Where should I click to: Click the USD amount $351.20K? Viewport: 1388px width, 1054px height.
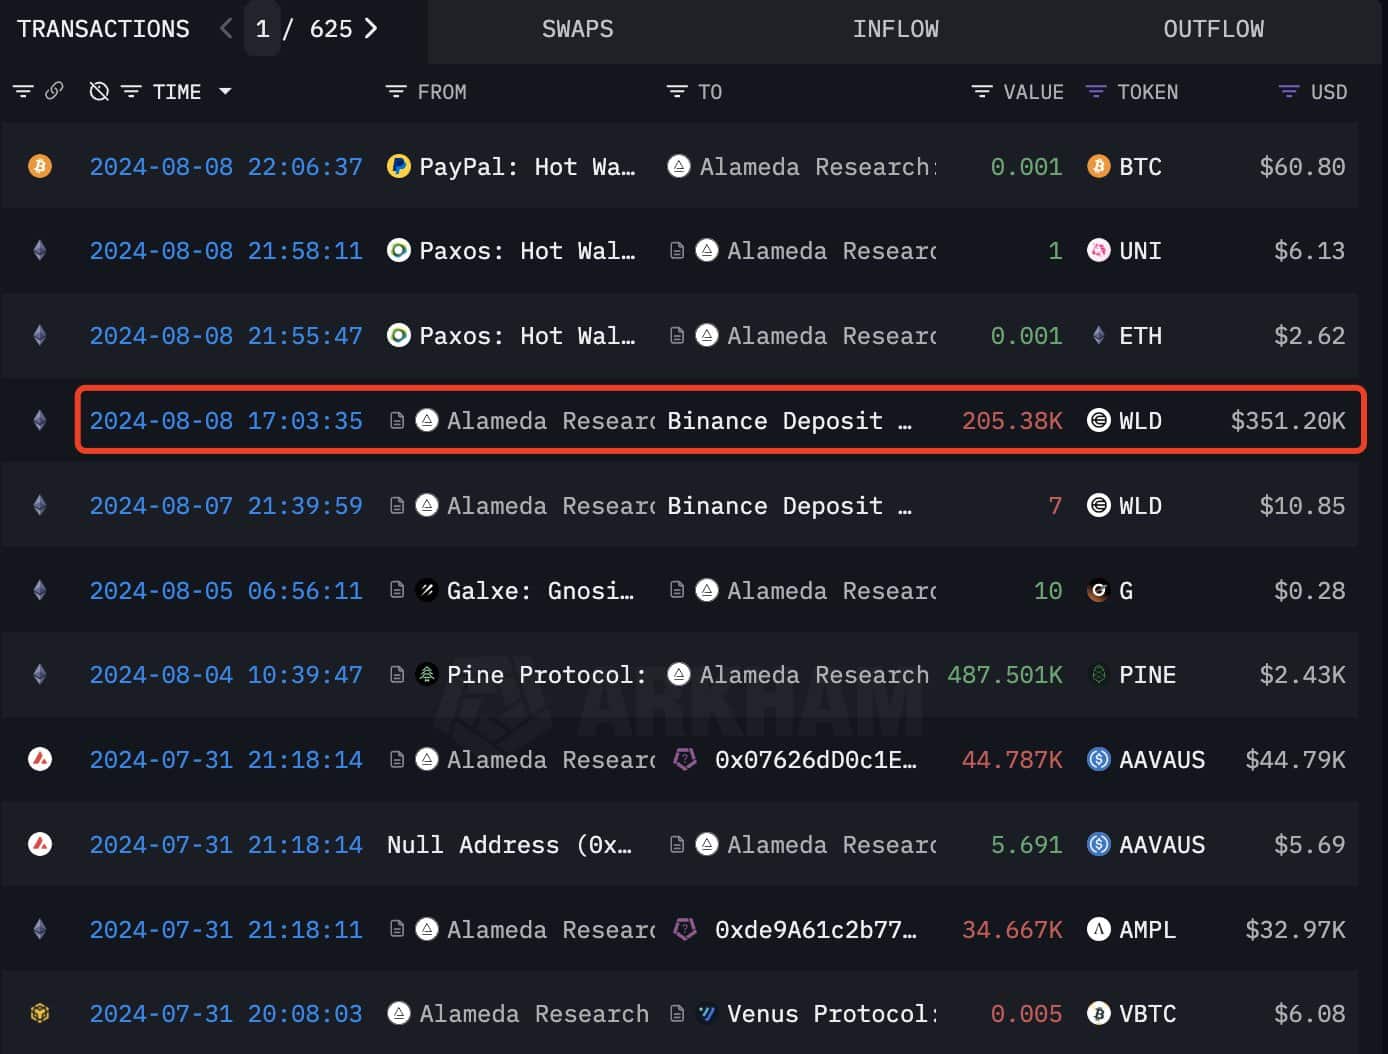click(x=1288, y=420)
